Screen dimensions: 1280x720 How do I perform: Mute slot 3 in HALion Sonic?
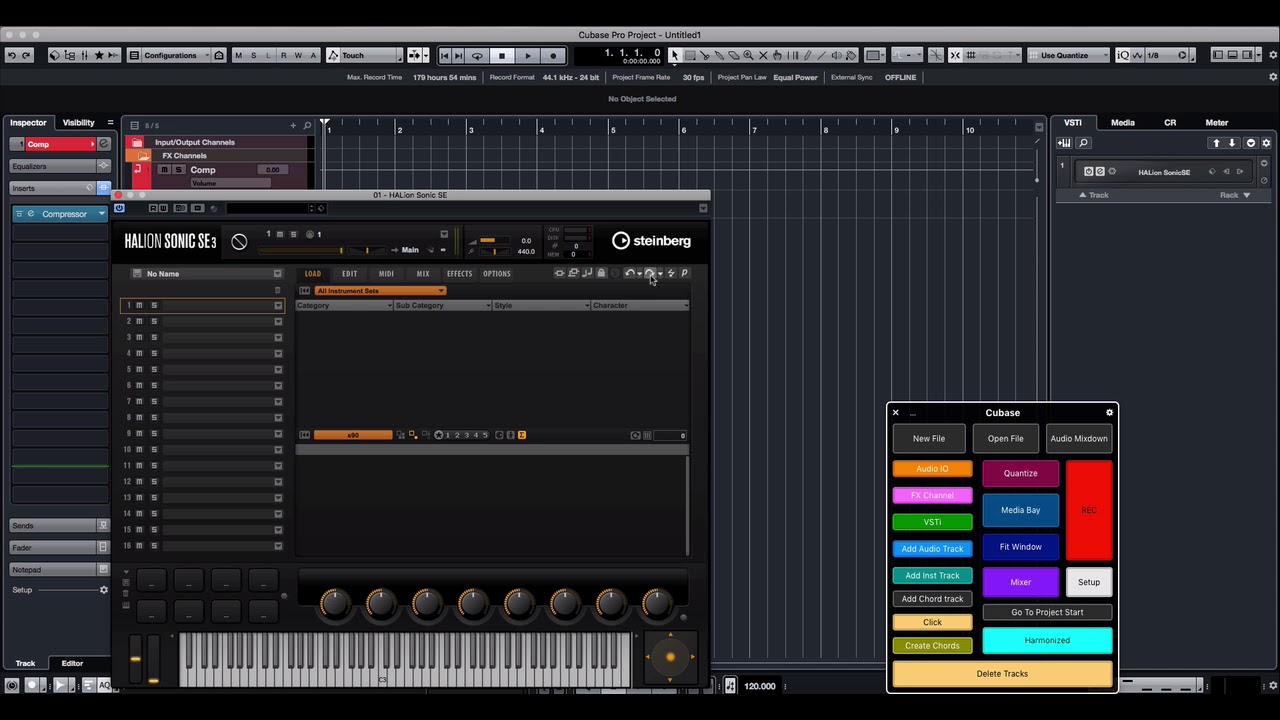(139, 337)
